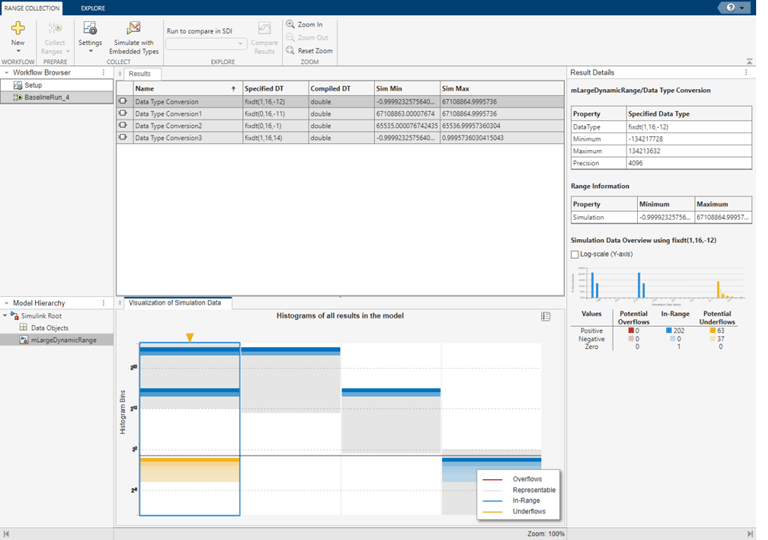Image resolution: width=768 pixels, height=540 pixels.
Task: Select Data Type Conversion1 row name
Action: (x=168, y=114)
